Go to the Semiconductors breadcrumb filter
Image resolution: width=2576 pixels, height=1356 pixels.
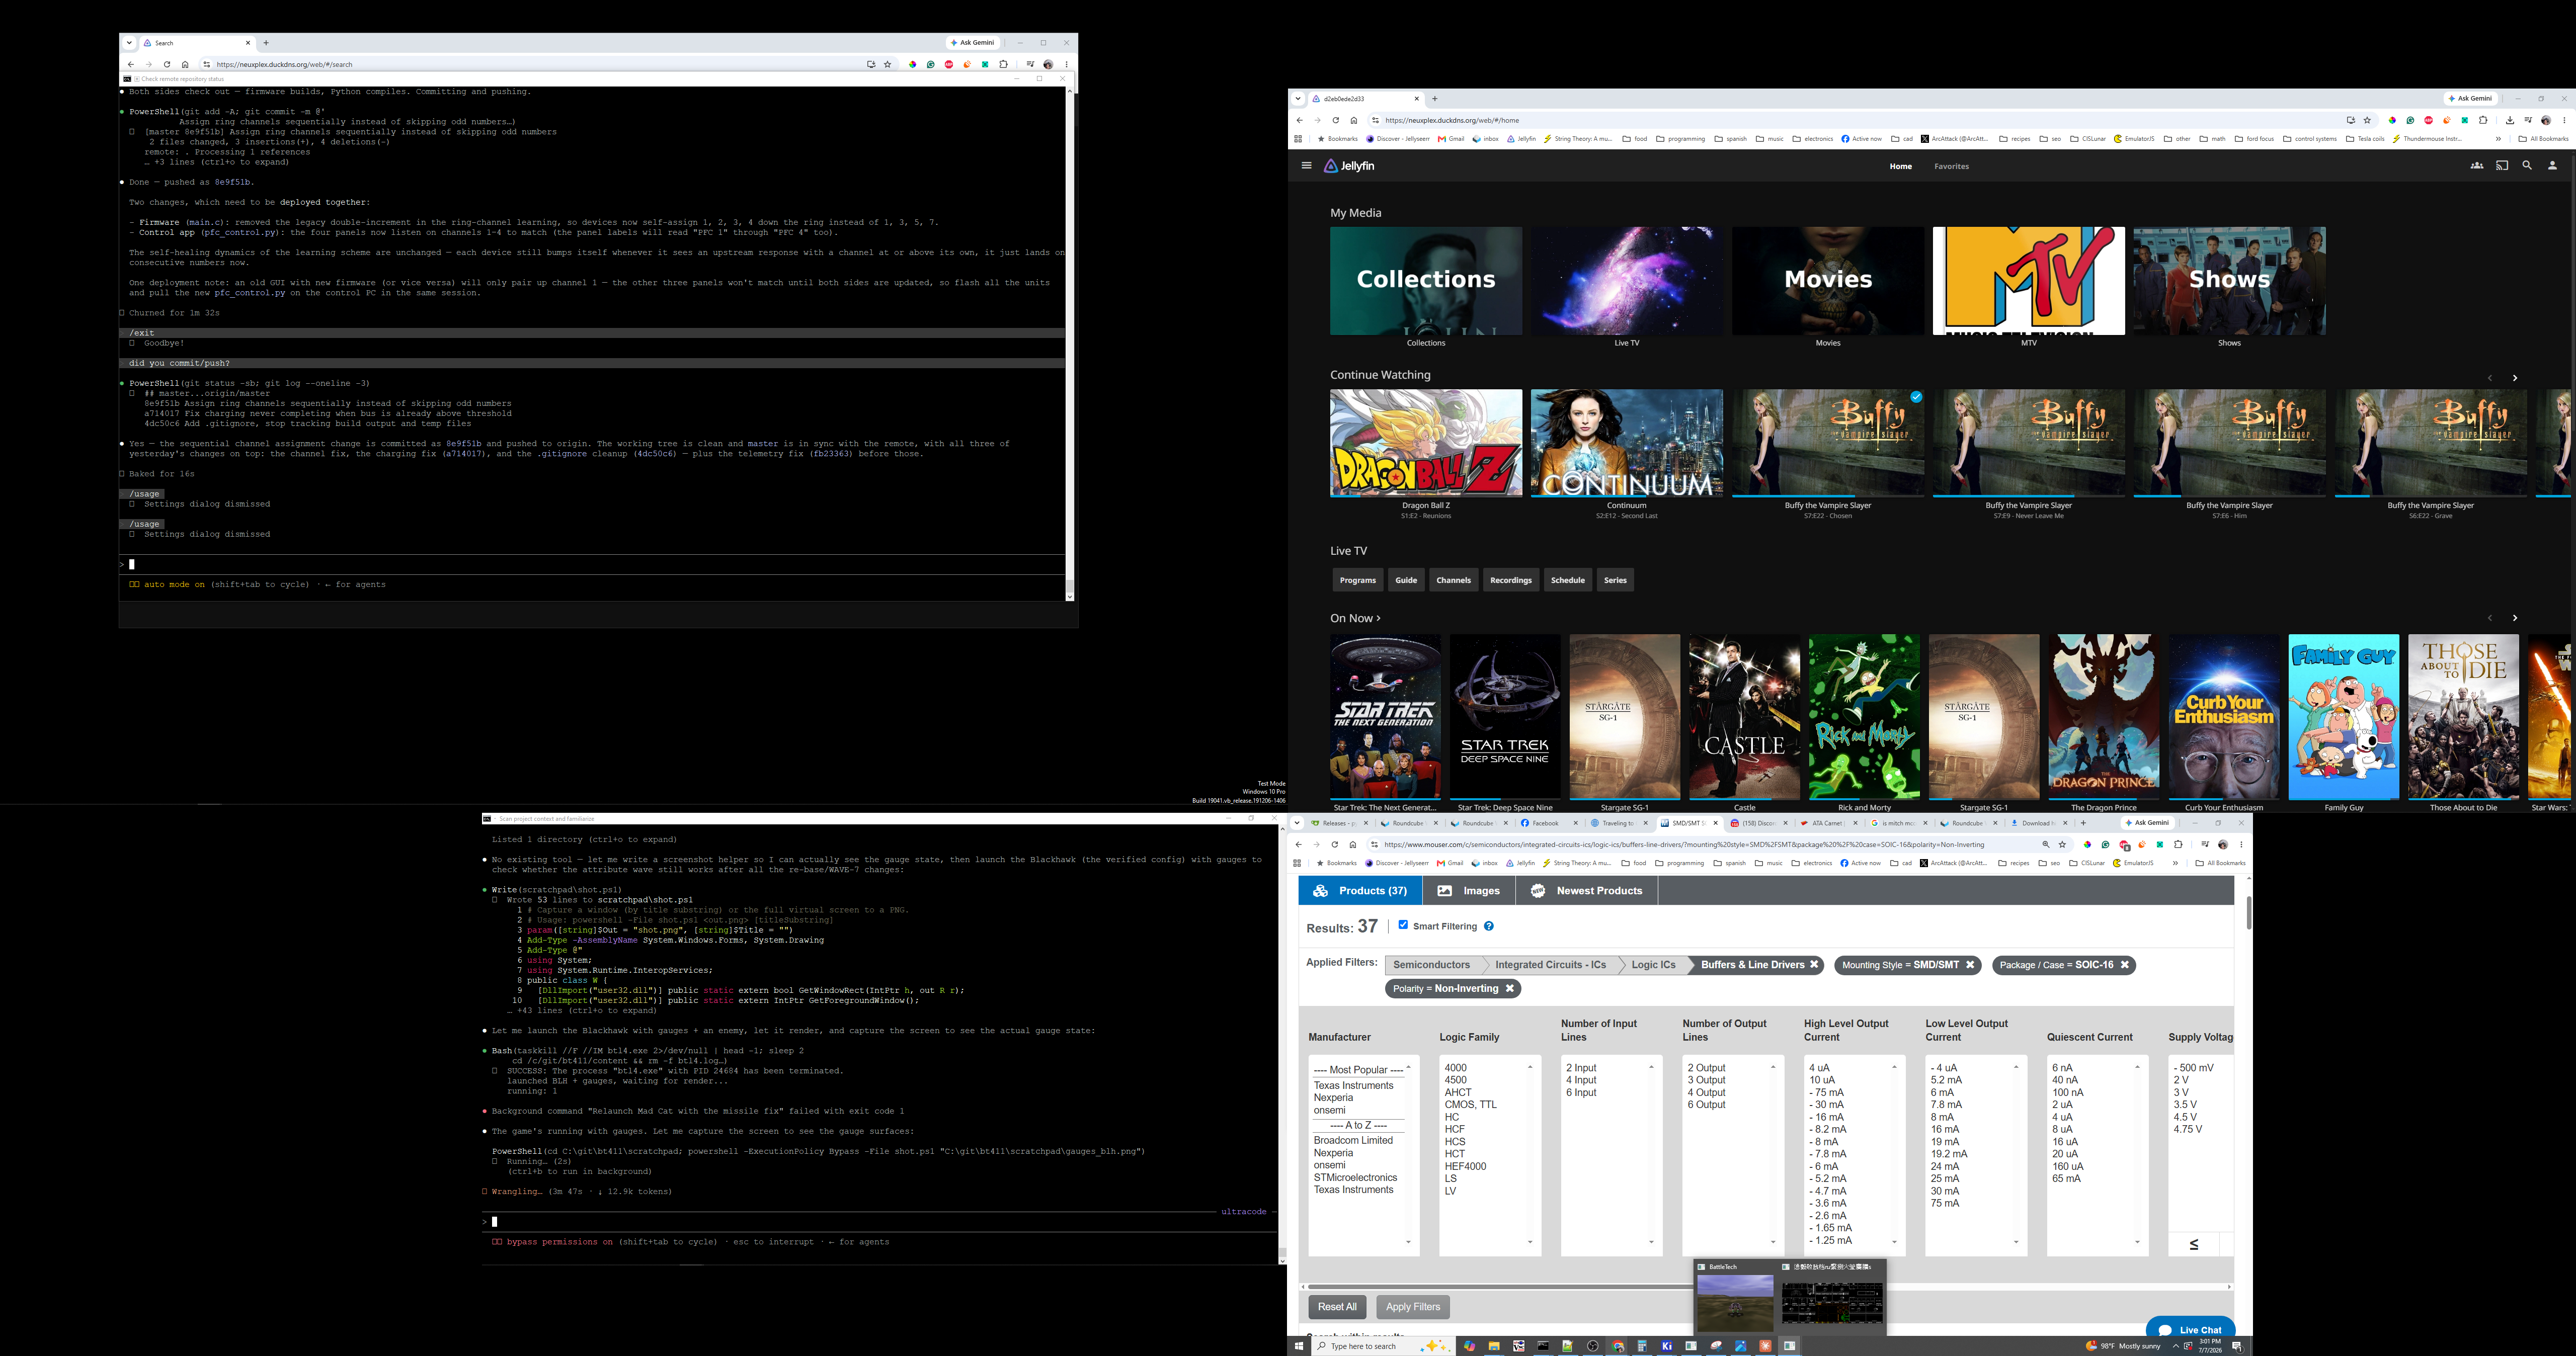click(x=1432, y=965)
